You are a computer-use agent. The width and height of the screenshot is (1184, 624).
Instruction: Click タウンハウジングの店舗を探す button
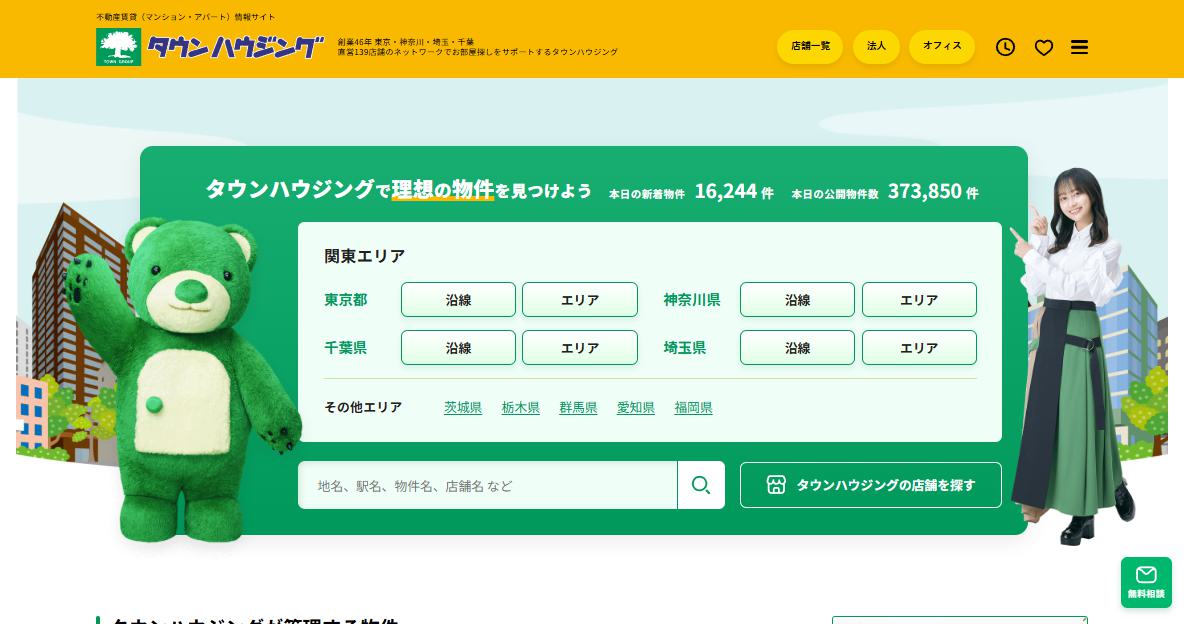coord(871,485)
